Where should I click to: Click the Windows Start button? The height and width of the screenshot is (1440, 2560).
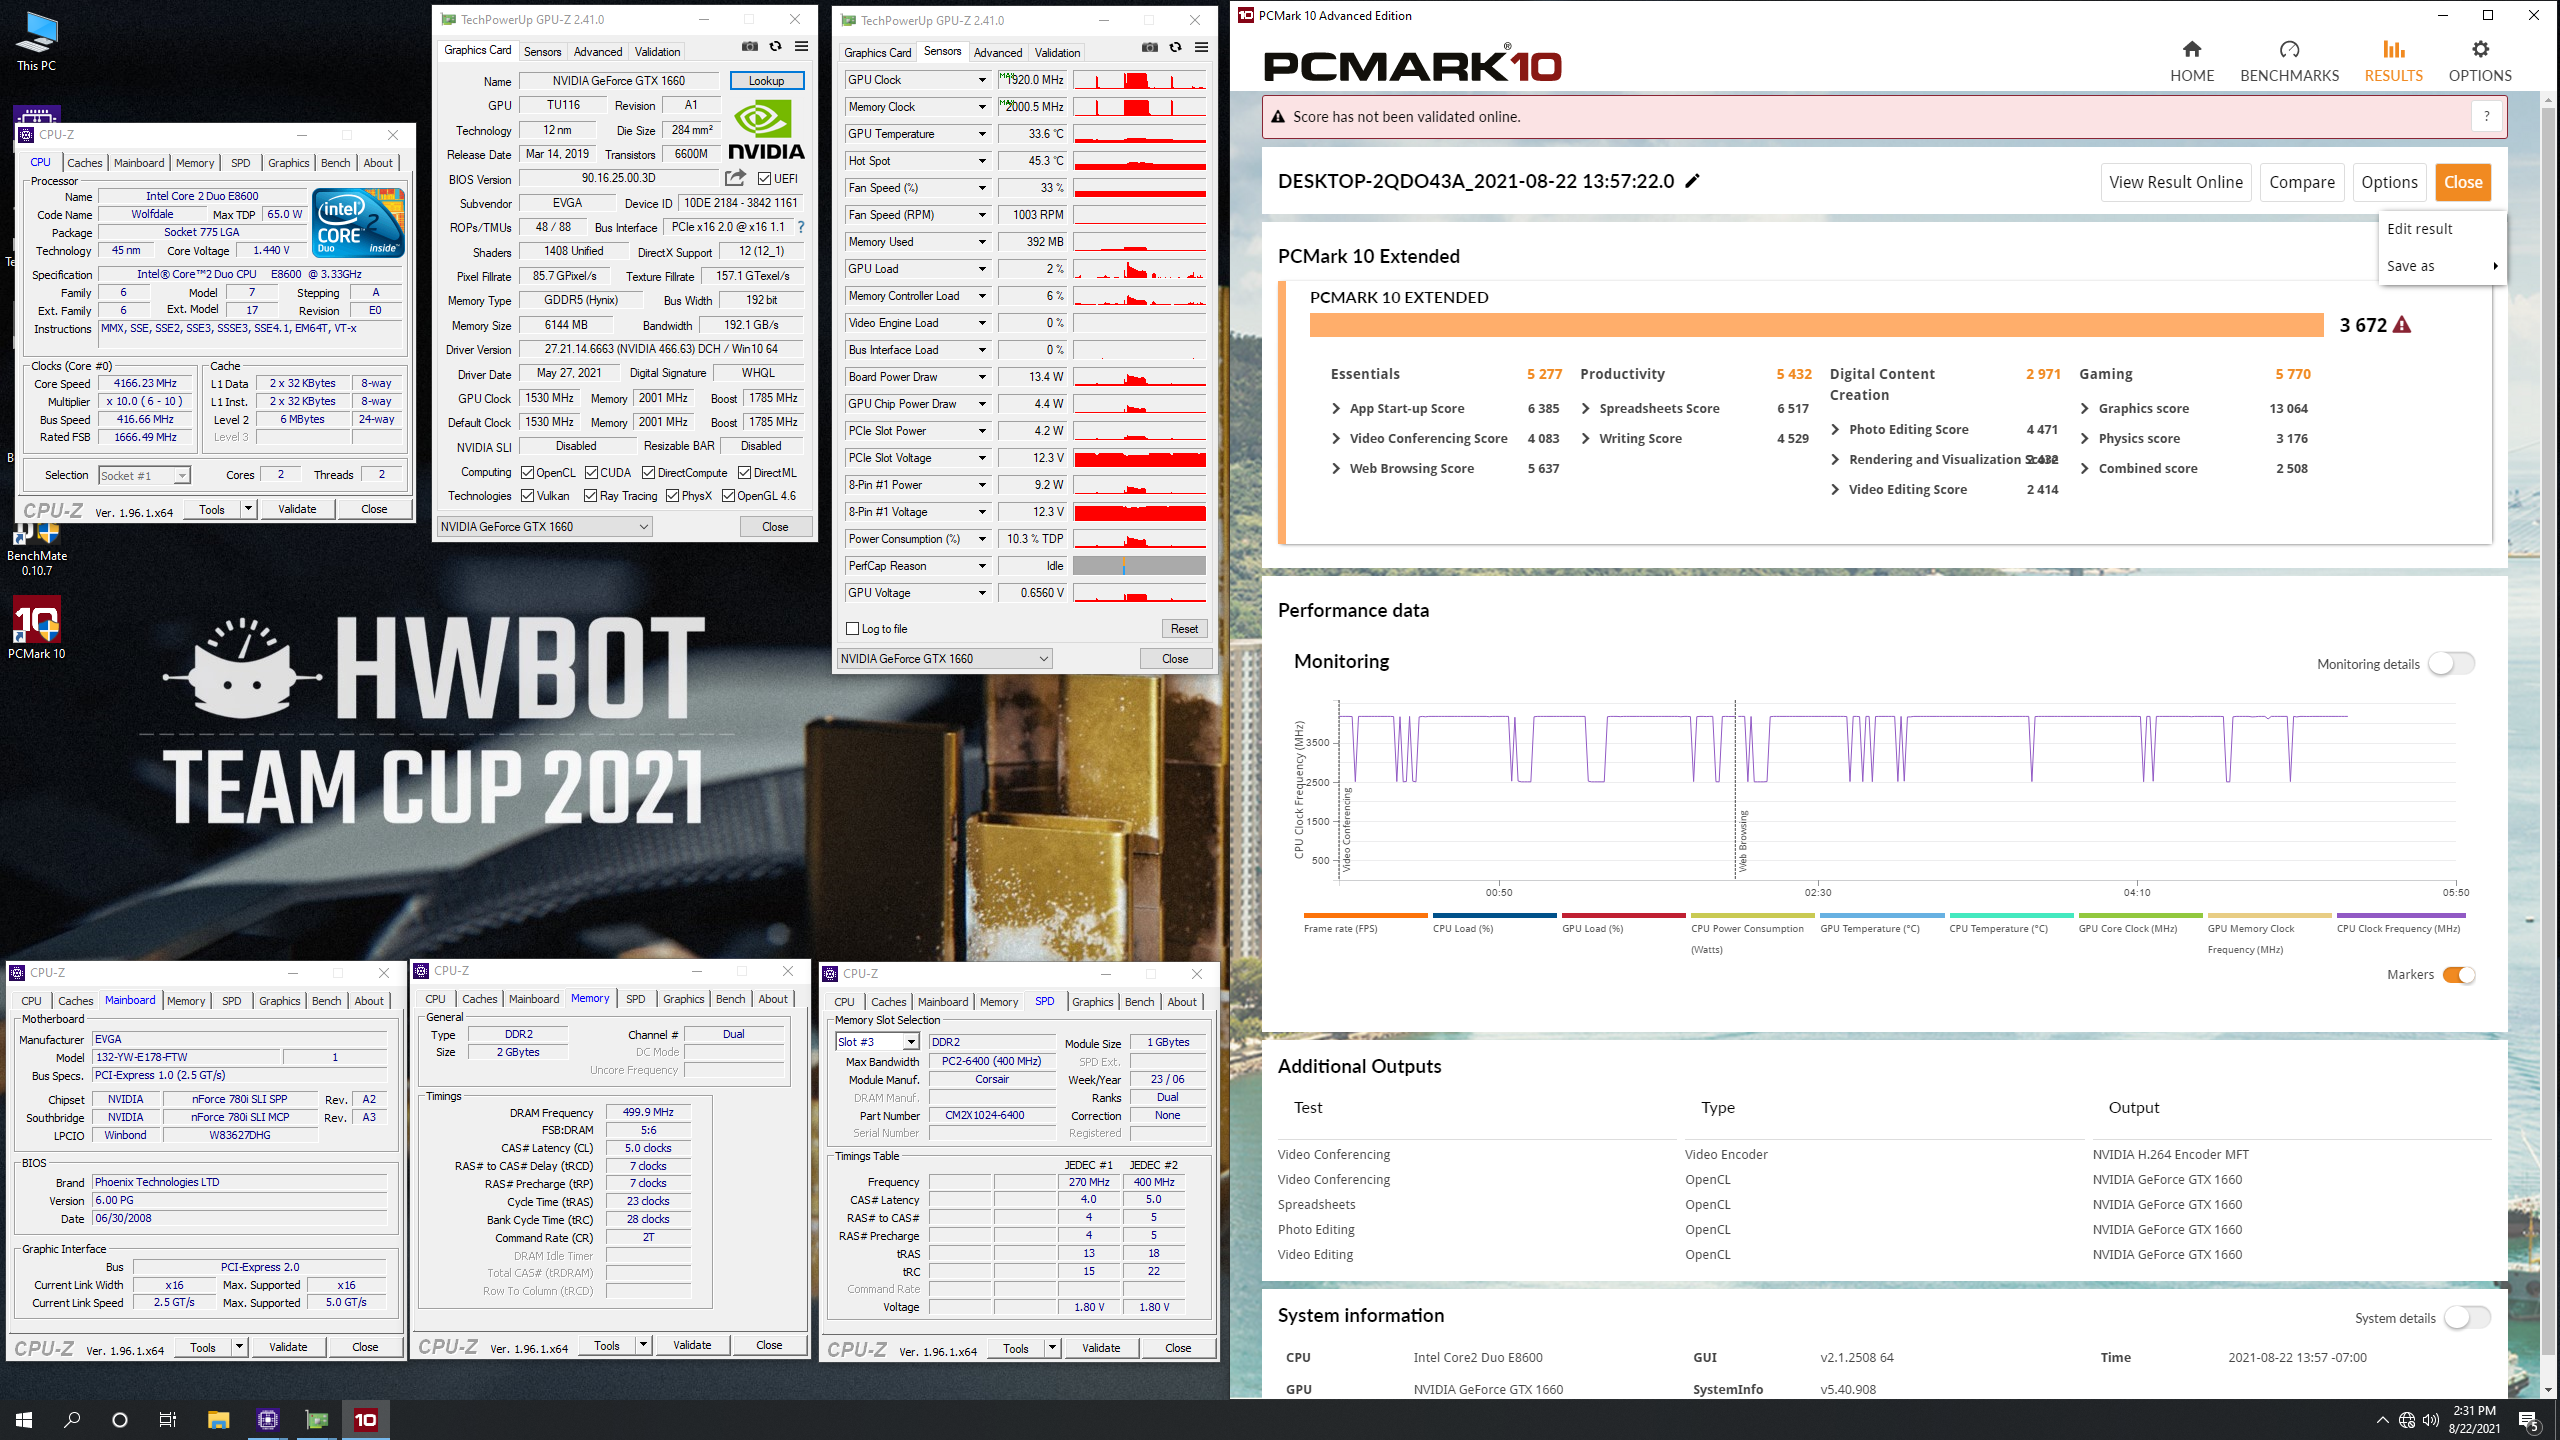[x=24, y=1419]
